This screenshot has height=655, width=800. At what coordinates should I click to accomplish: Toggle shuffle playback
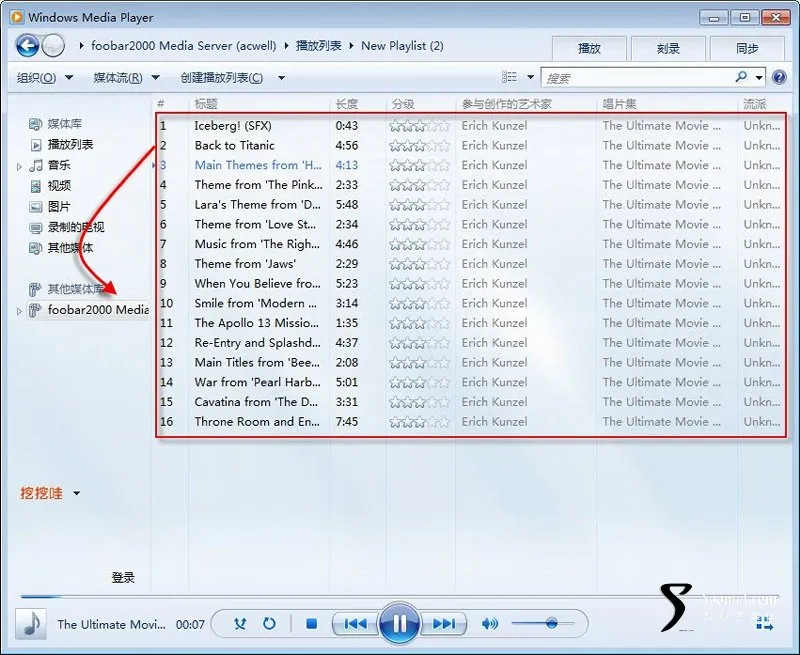(x=240, y=623)
